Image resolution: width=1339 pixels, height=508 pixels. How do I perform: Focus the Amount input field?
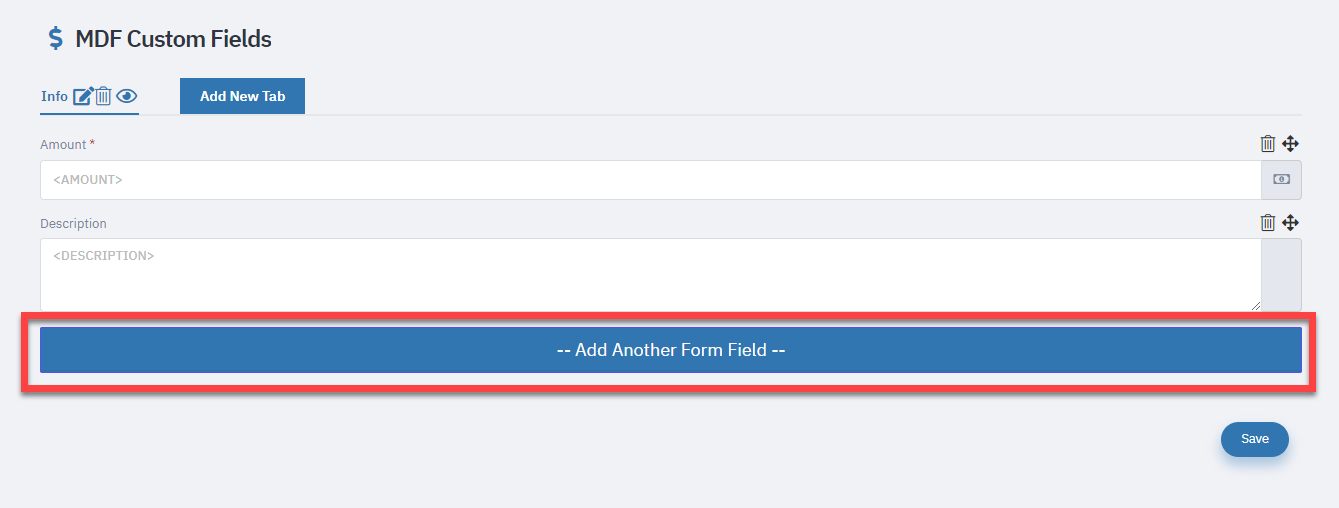pos(650,180)
